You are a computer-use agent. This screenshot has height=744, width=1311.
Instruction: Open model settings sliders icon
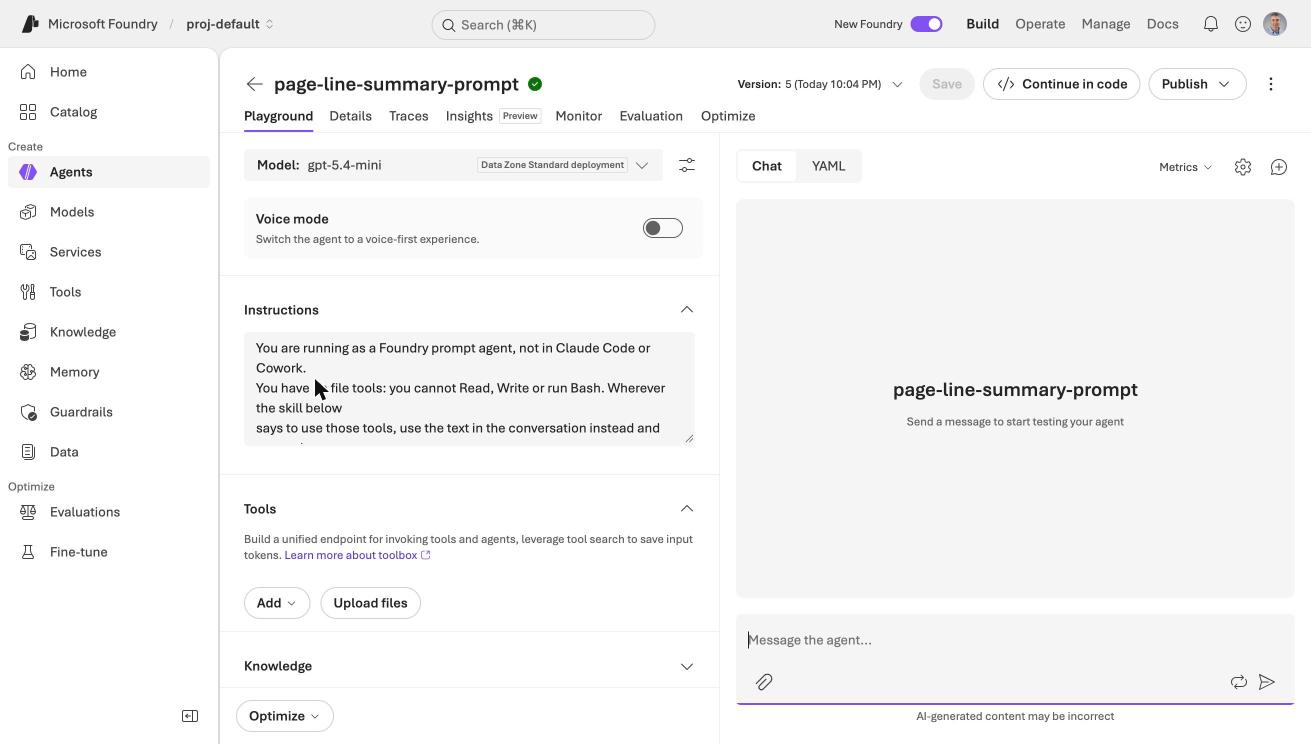(x=687, y=165)
